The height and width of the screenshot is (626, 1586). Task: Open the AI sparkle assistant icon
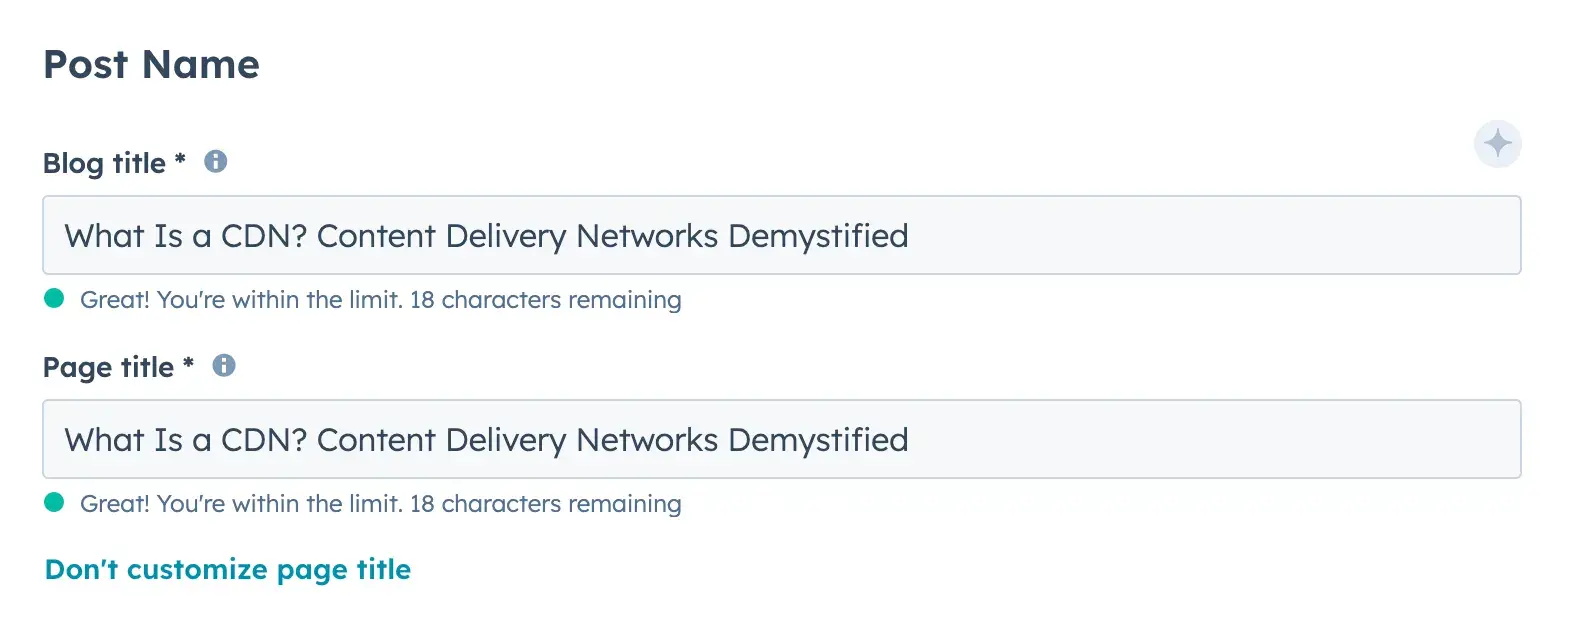[x=1497, y=144]
